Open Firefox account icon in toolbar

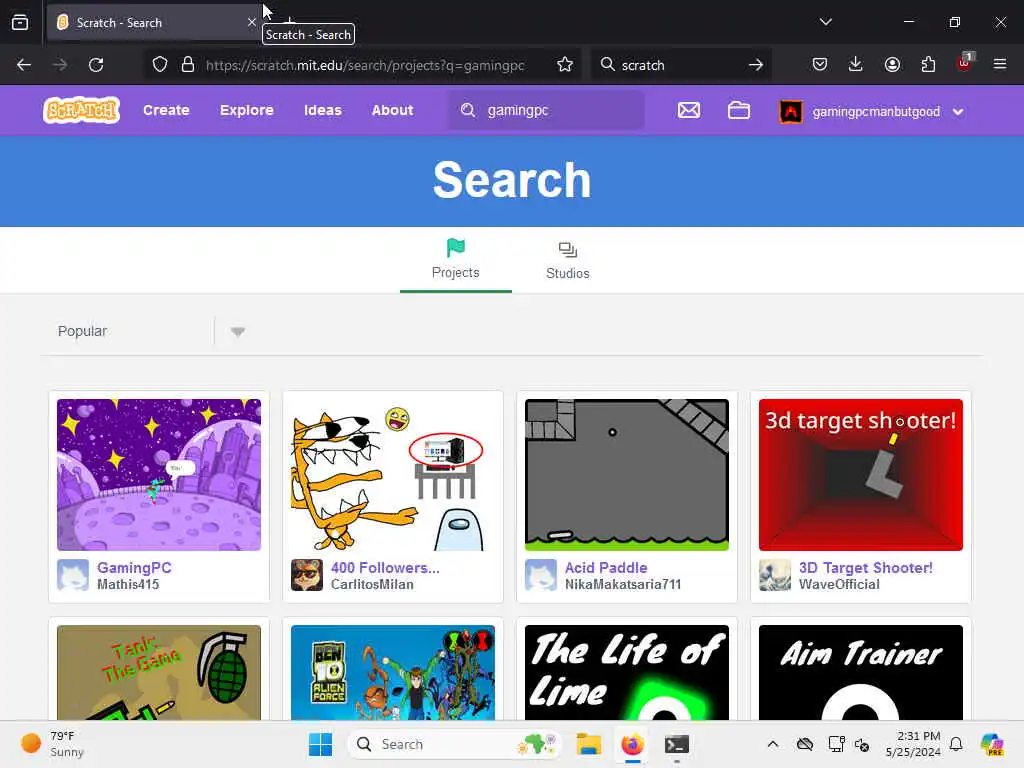[x=892, y=64]
